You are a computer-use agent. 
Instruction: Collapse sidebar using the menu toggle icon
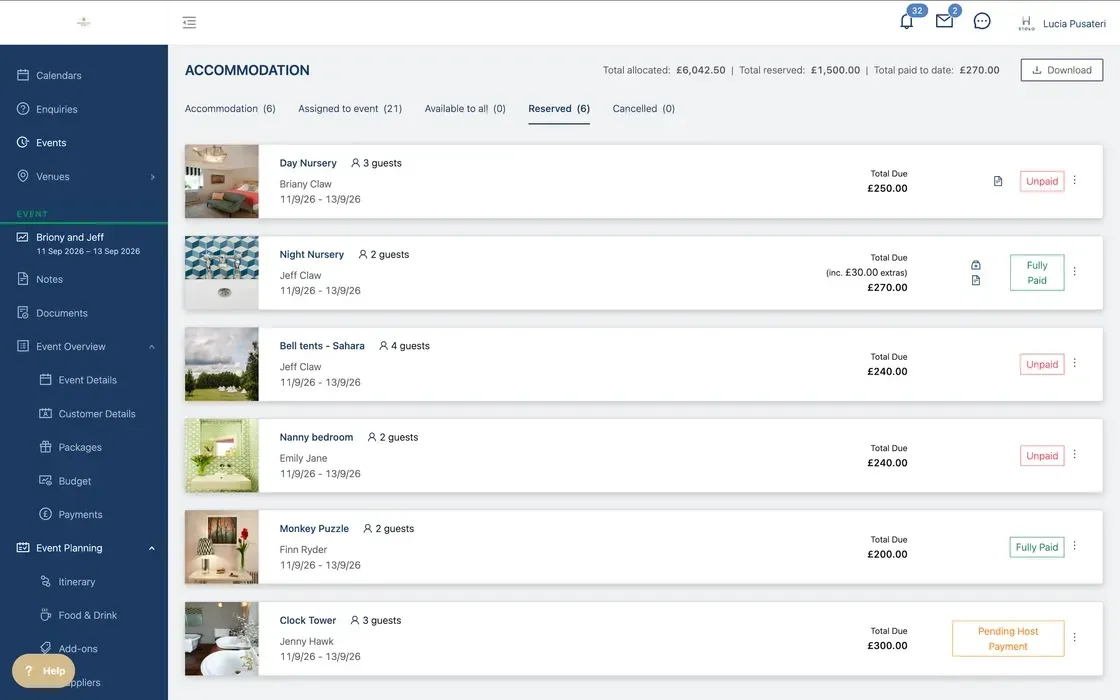(189, 23)
